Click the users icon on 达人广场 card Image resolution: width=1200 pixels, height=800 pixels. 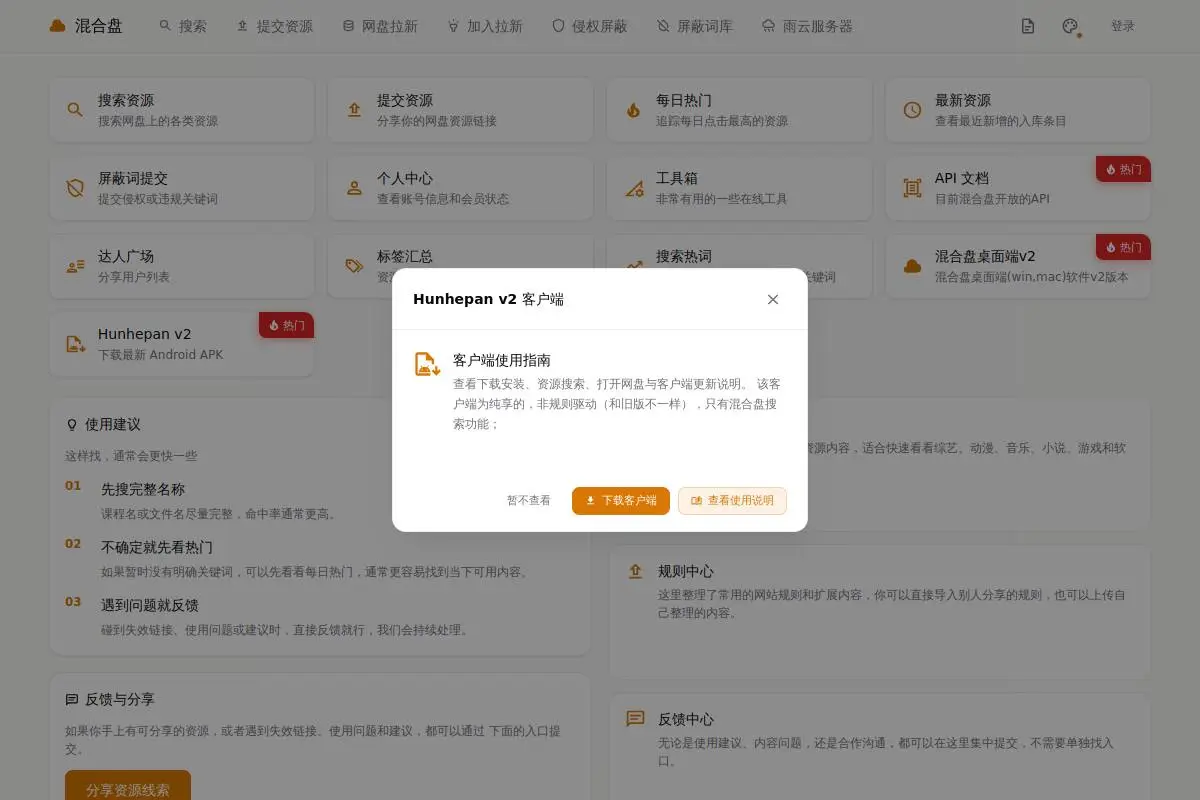75,266
